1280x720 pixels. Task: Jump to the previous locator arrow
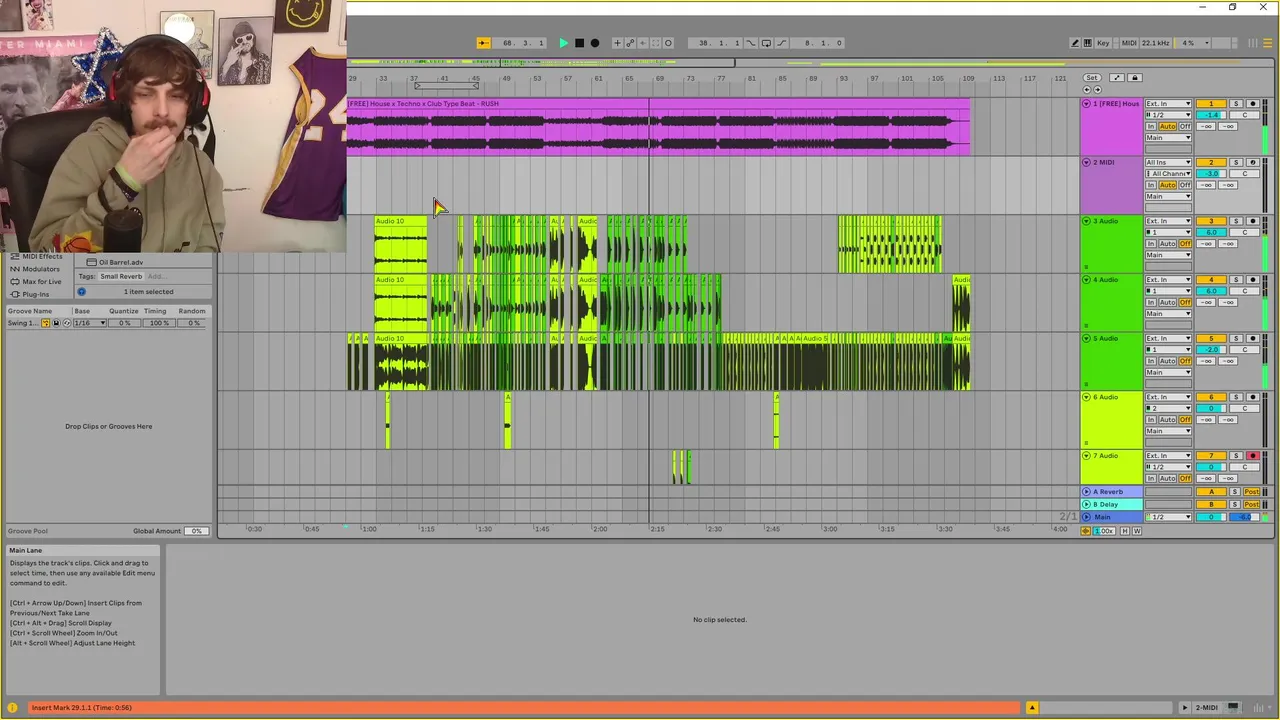tap(1087, 90)
